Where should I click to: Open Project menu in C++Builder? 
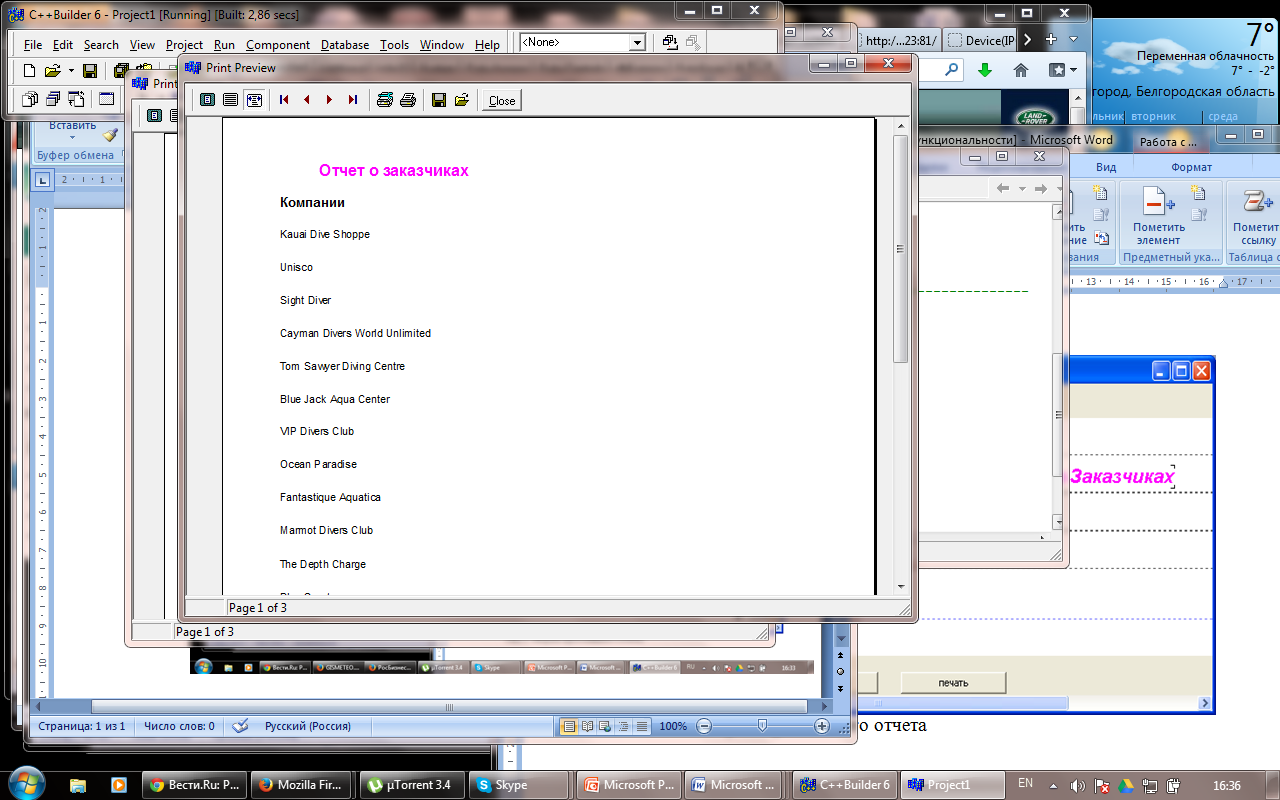184,45
